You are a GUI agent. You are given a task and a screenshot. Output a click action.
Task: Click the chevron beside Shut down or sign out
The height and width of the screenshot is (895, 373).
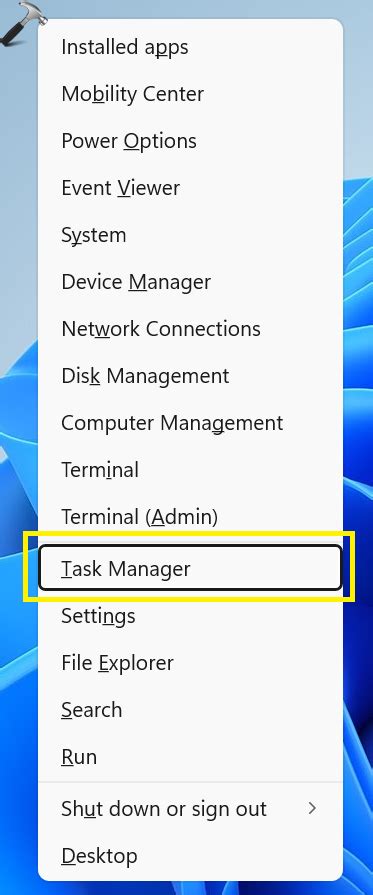[312, 808]
